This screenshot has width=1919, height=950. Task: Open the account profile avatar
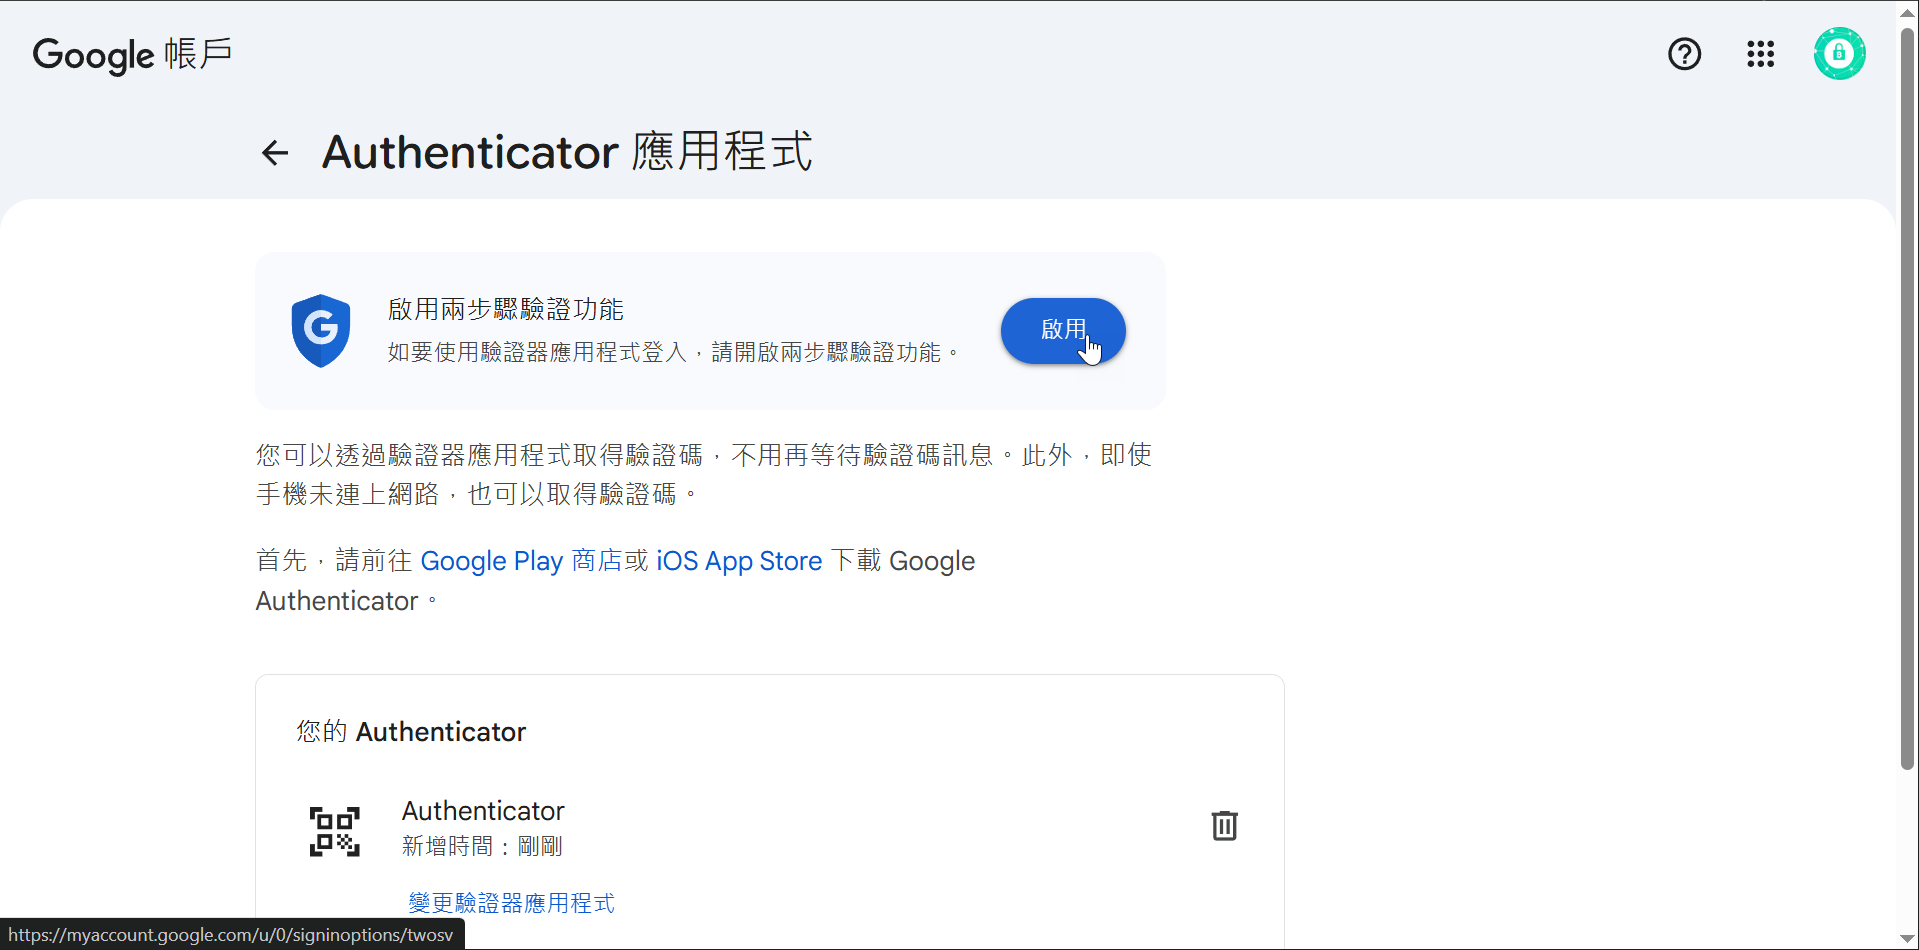1839,54
